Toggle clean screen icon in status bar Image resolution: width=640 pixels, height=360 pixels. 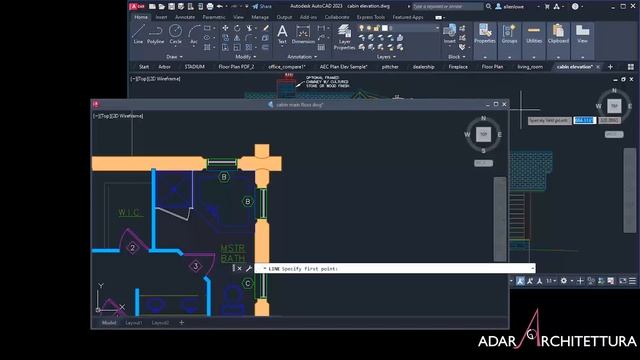[622, 281]
